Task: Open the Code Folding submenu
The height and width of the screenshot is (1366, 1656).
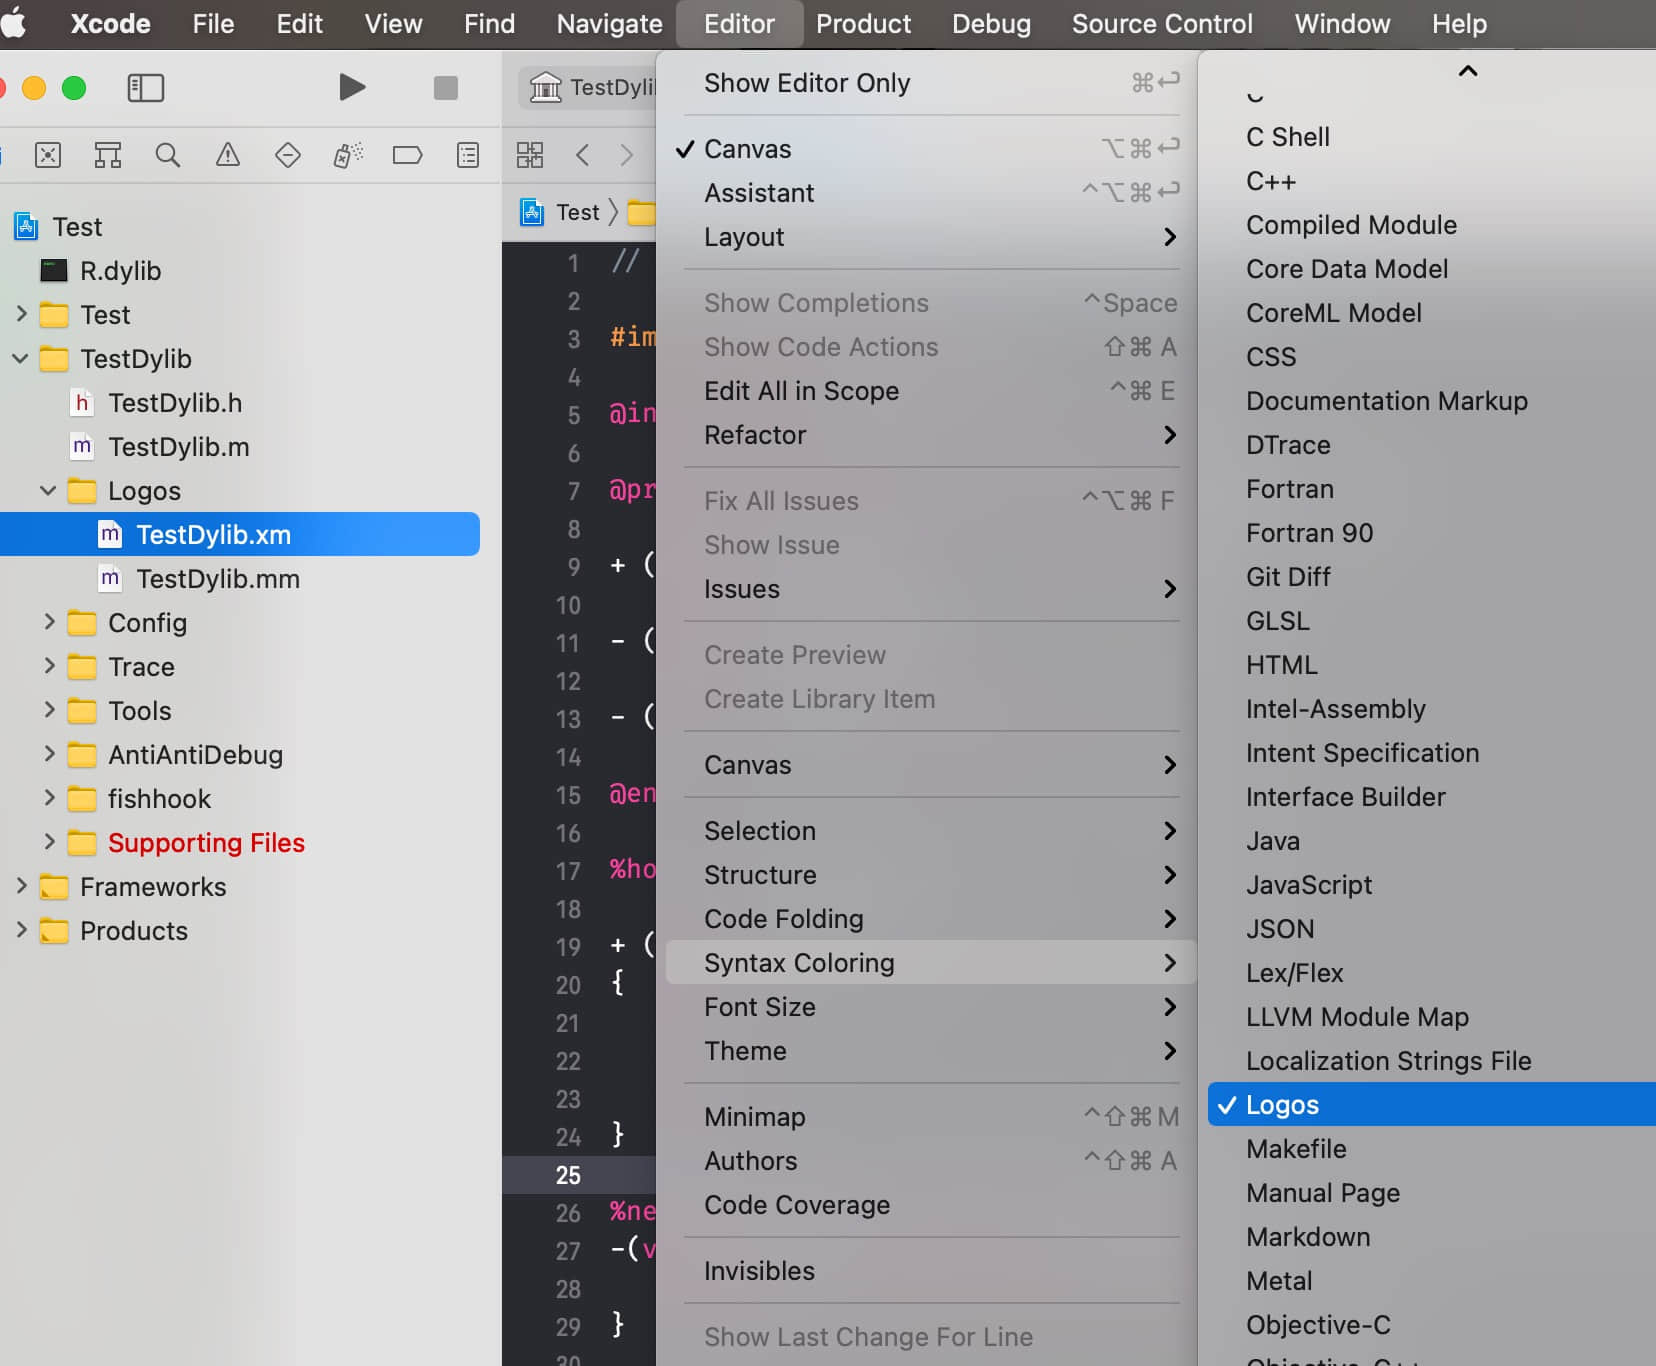Action: 927,919
